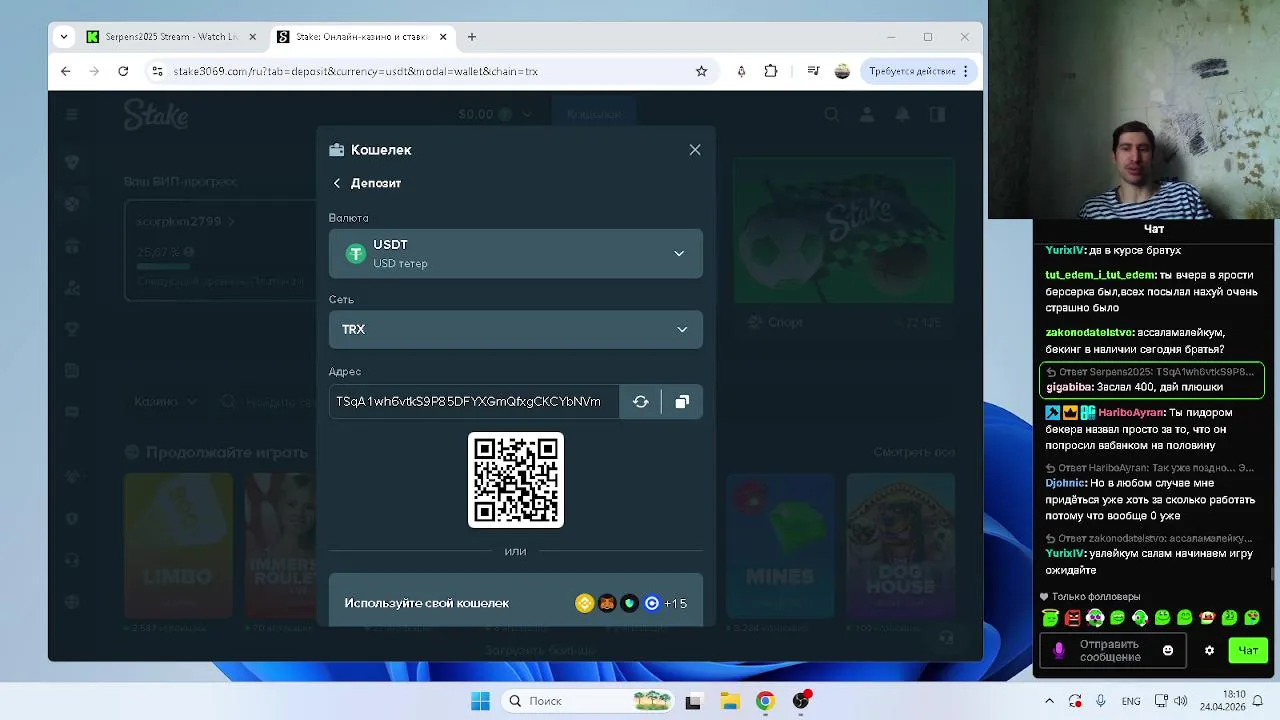Open the USDT currency dropdown

[516, 254]
